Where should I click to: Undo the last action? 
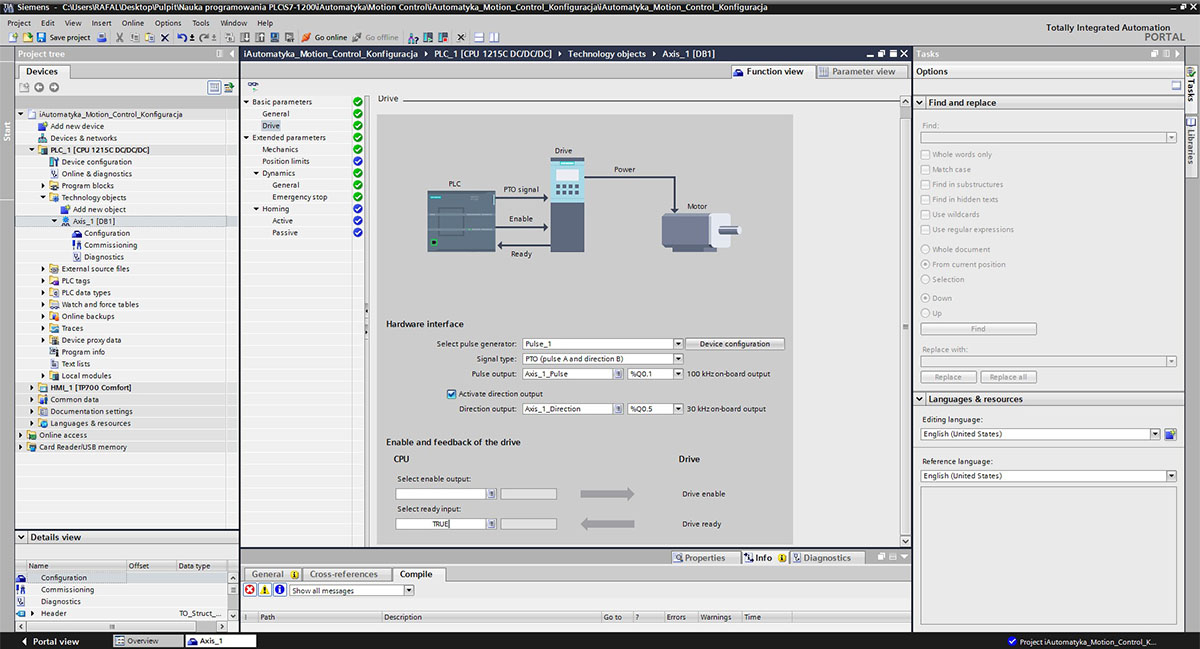[x=181, y=37]
